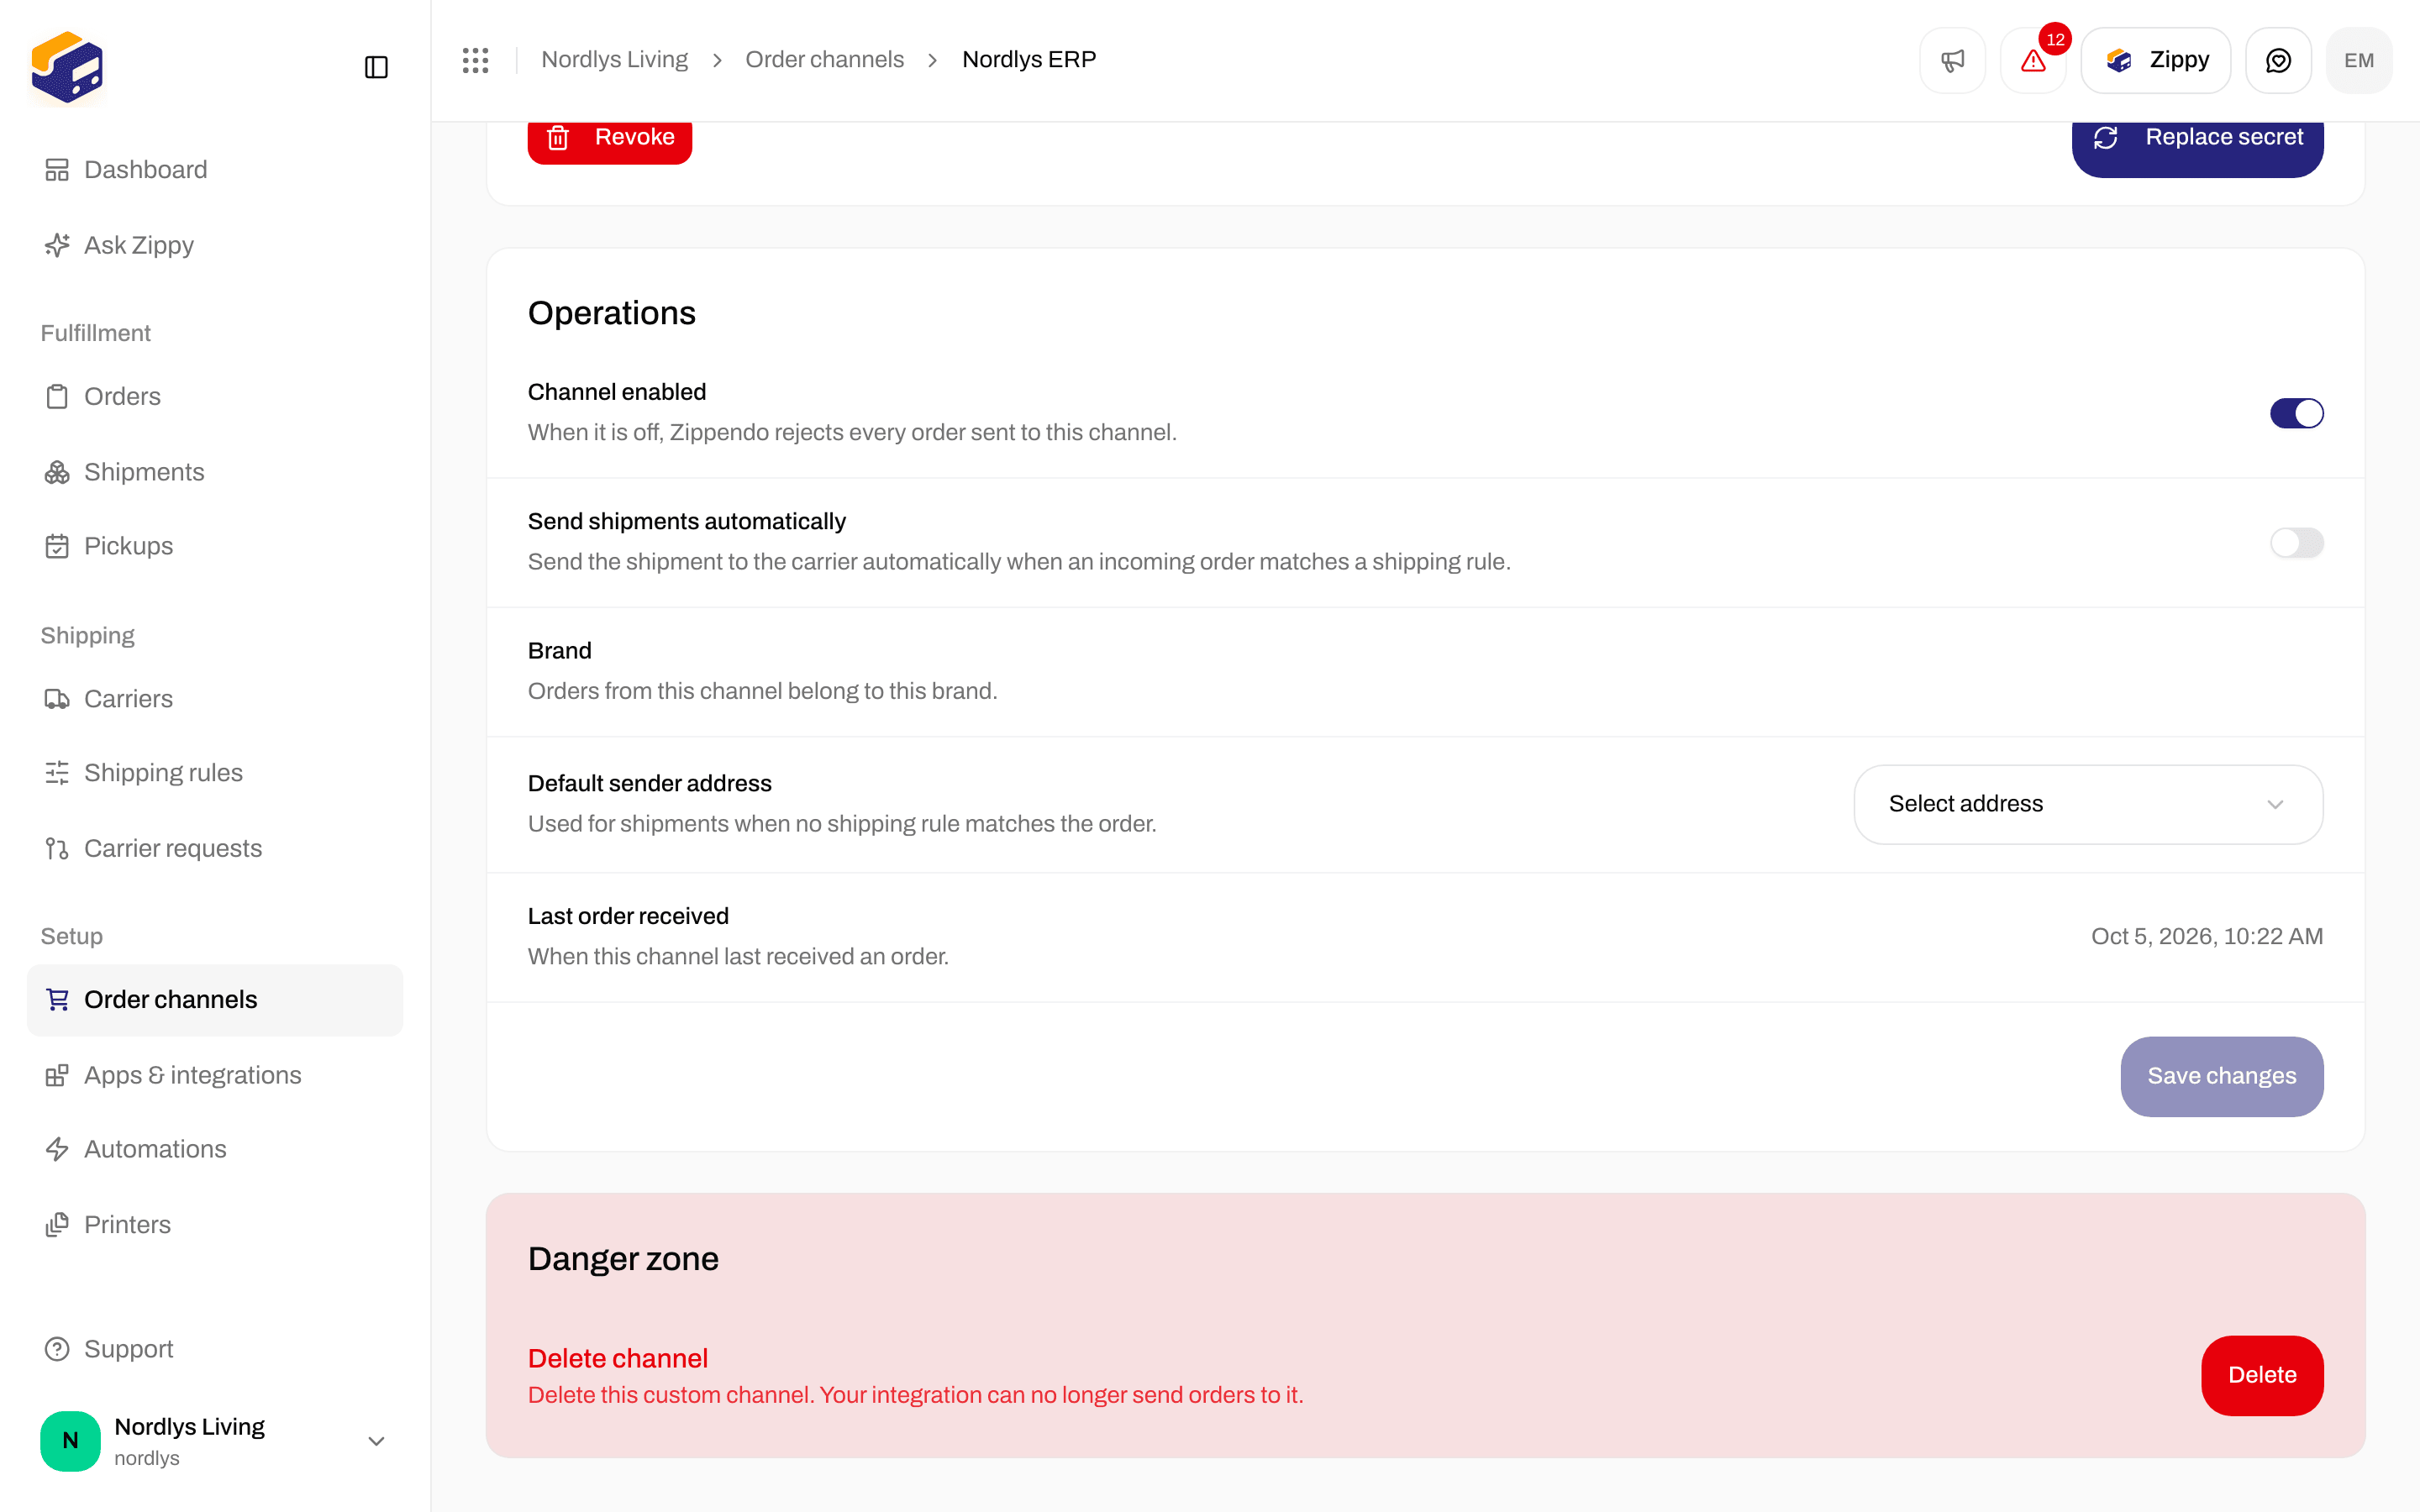Click the Support help icon

pos(57,1349)
